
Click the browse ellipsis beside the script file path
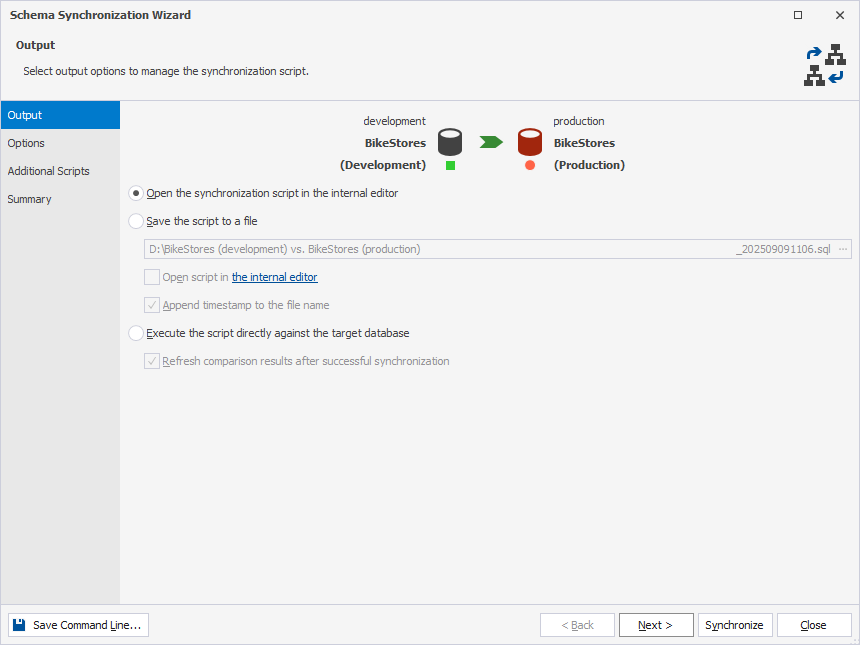click(x=843, y=248)
